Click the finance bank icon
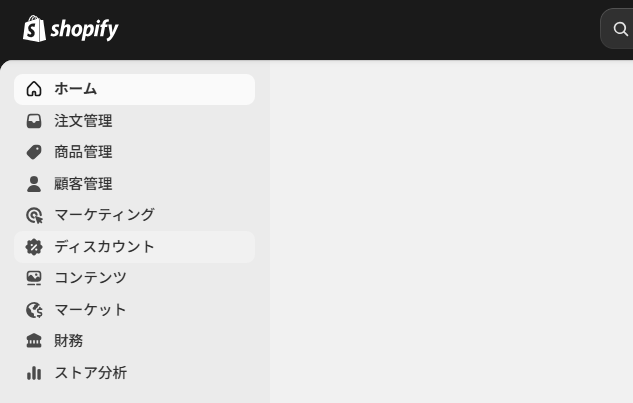 34,341
